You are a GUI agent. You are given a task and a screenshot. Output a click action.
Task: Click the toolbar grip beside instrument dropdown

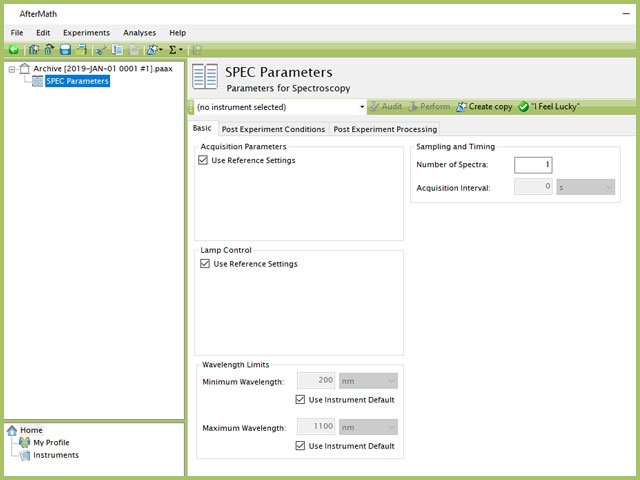point(191,107)
